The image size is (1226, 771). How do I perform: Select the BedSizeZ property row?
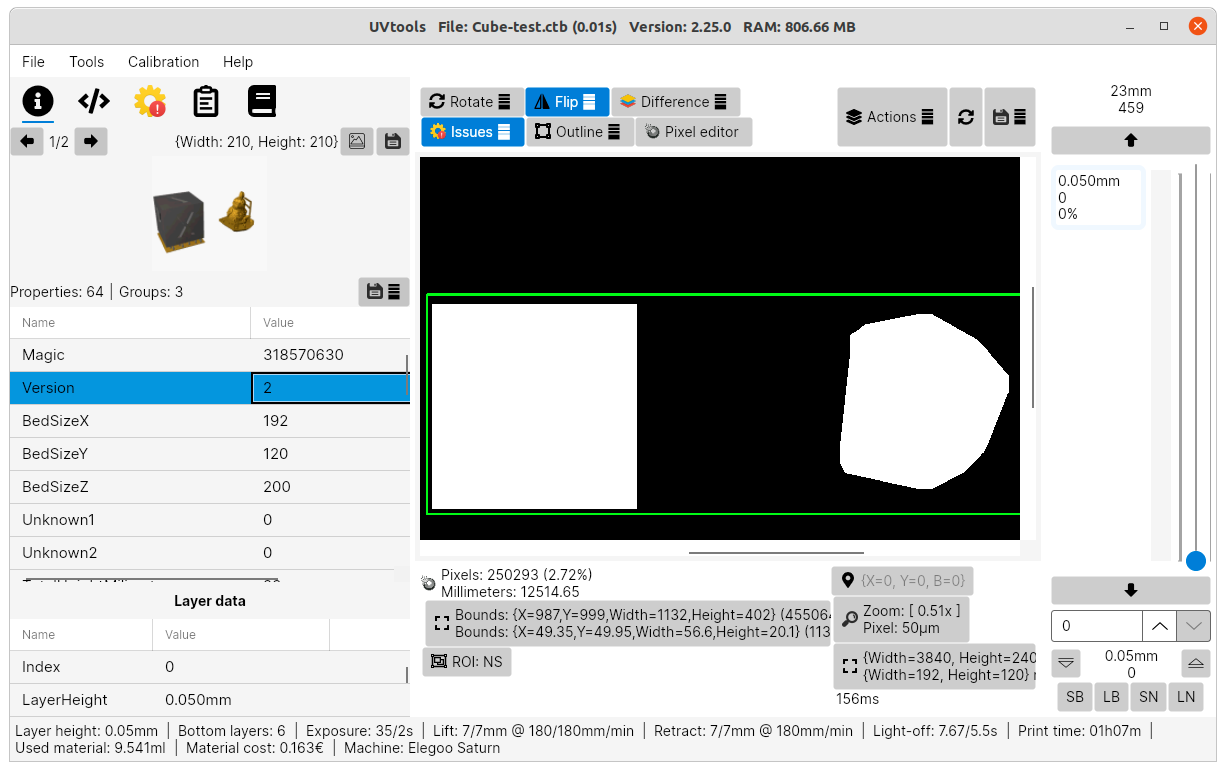210,487
